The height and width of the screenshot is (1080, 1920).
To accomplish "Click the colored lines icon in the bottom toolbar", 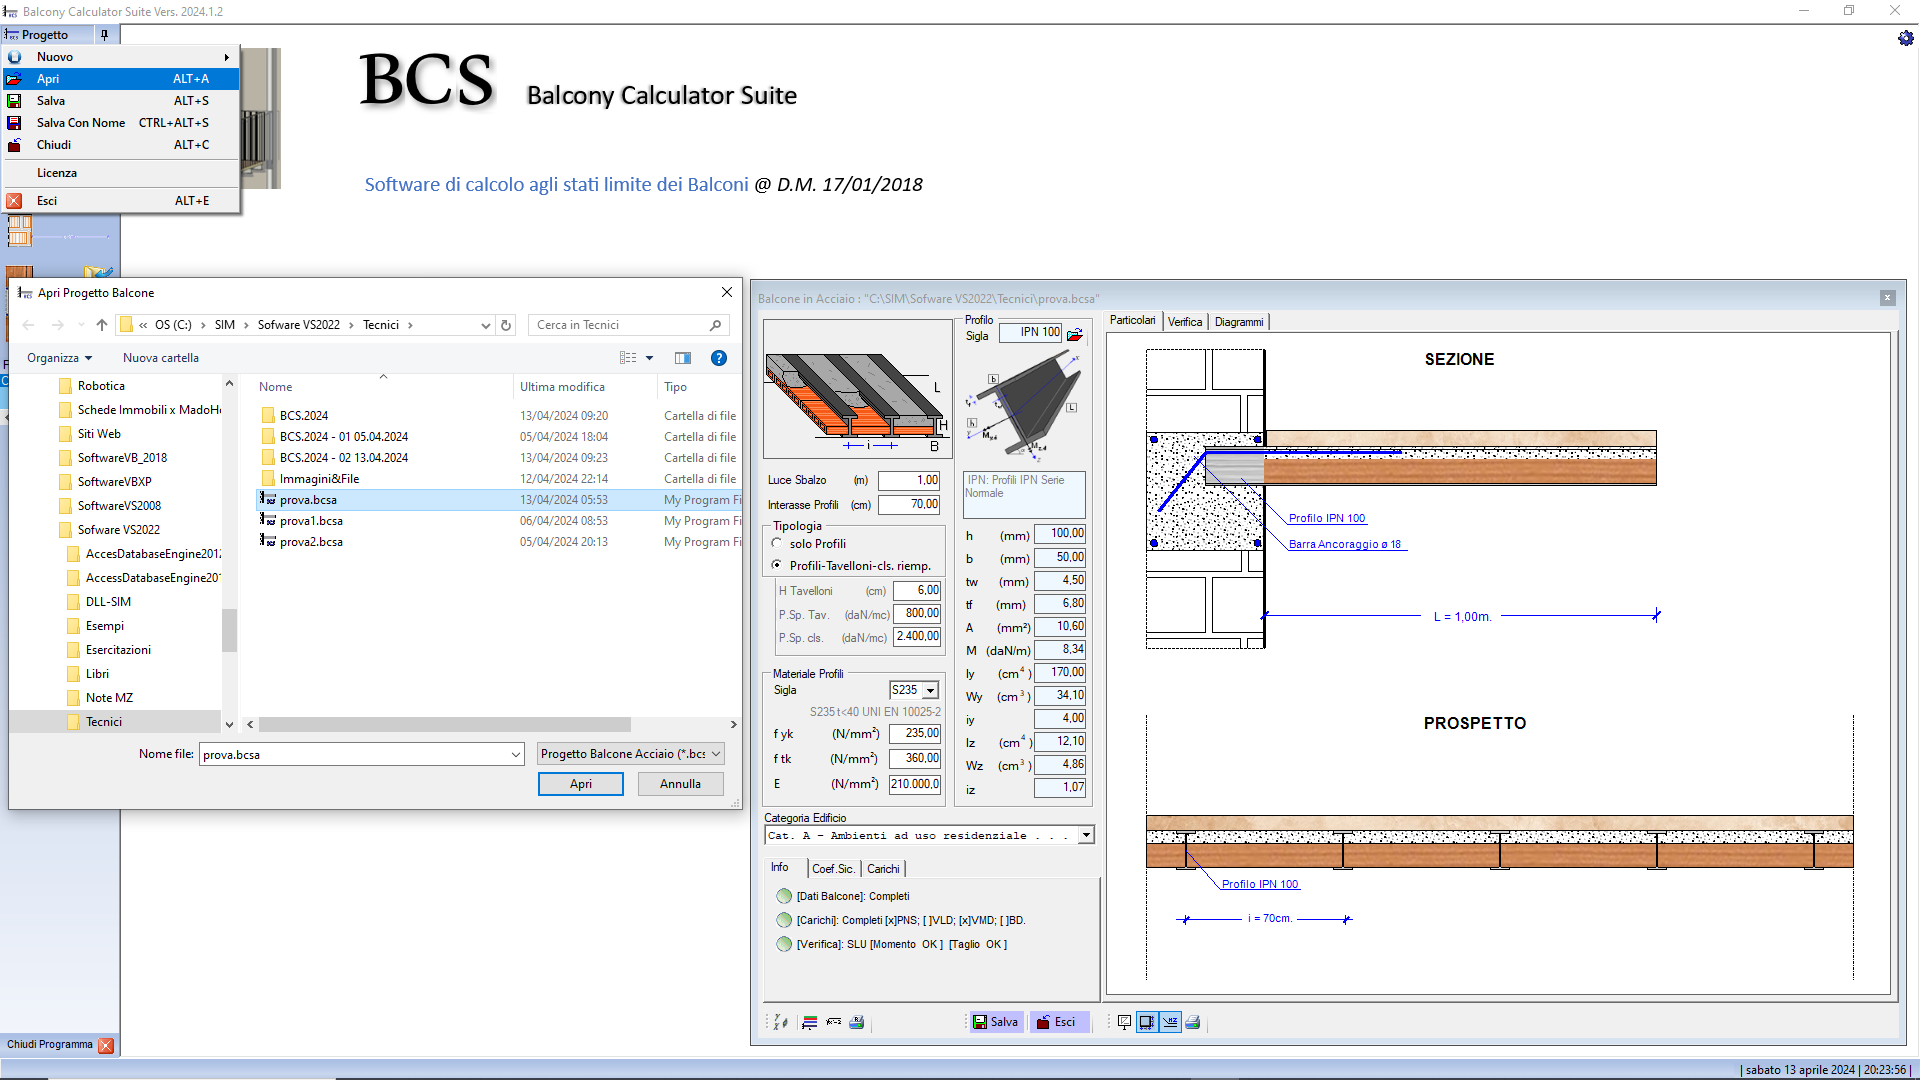I will 810,1022.
